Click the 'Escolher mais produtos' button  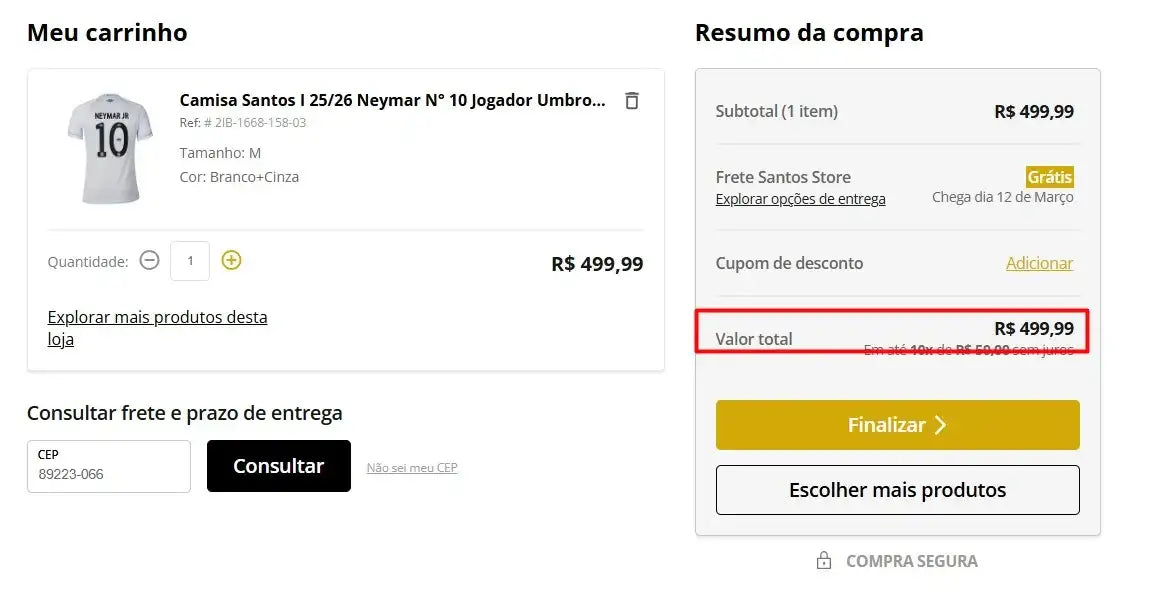(897, 490)
